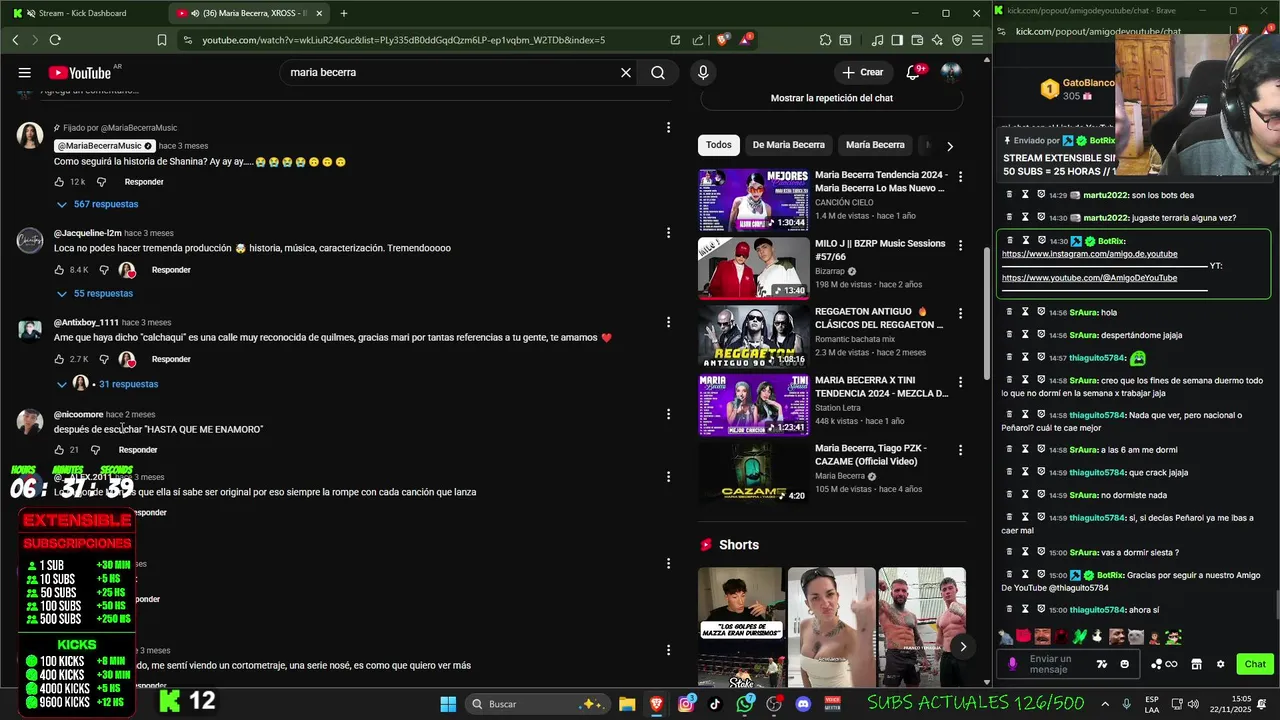Screen dimensions: 1280x720
Task: Like the pinned MariaBecerraMusic comment
Action: click(x=59, y=182)
